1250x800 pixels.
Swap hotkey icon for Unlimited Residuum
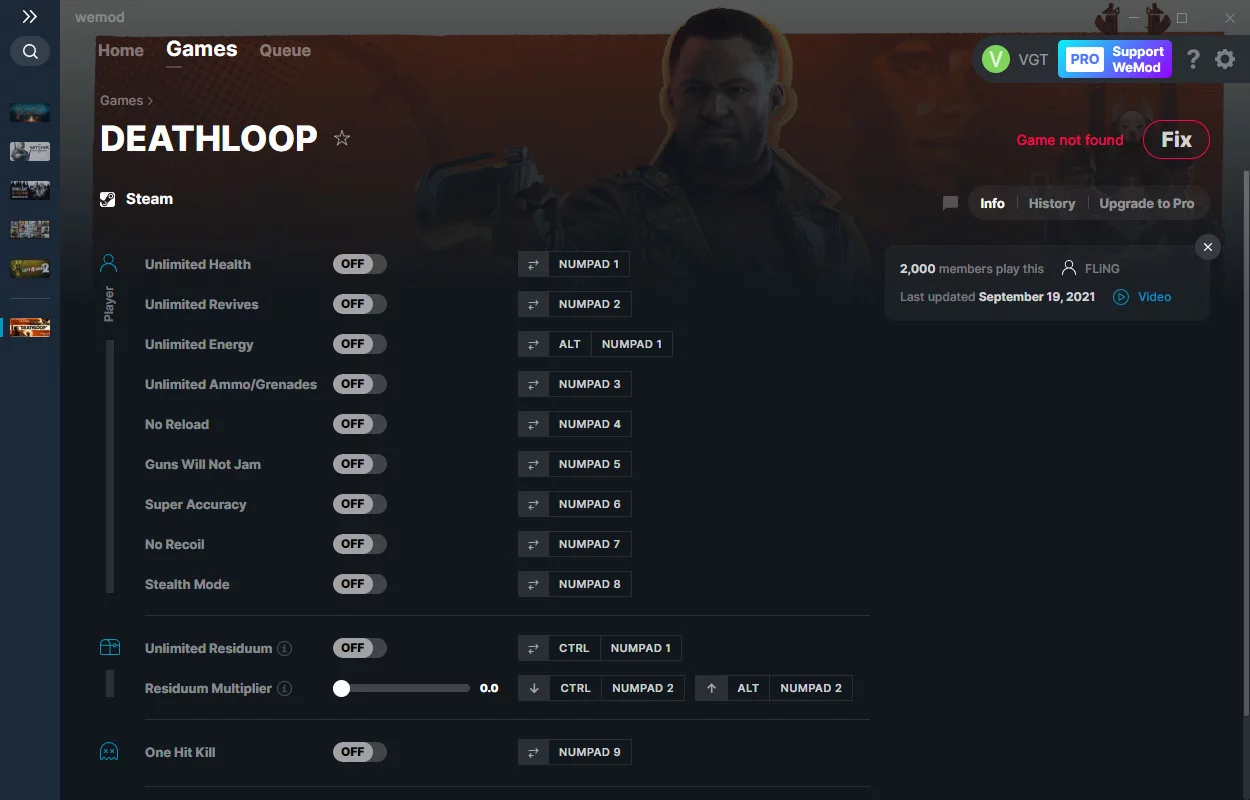coord(533,648)
